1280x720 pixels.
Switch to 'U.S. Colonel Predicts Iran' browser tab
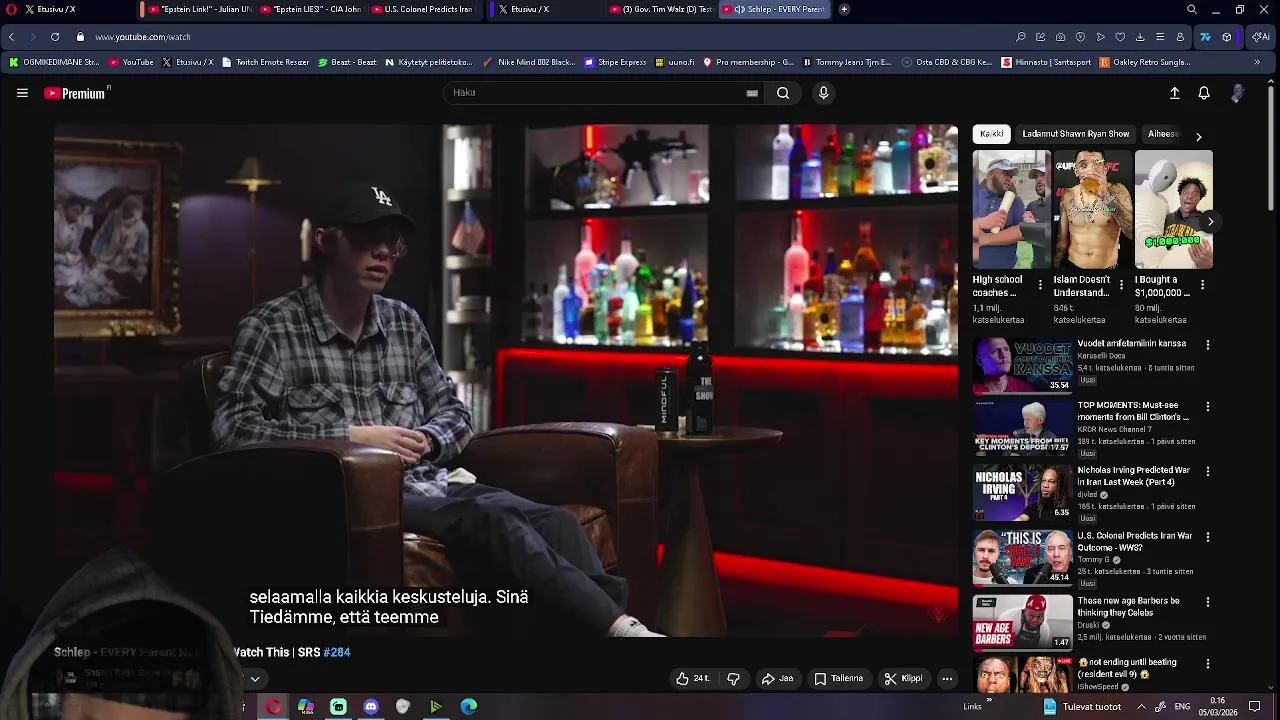click(x=422, y=9)
